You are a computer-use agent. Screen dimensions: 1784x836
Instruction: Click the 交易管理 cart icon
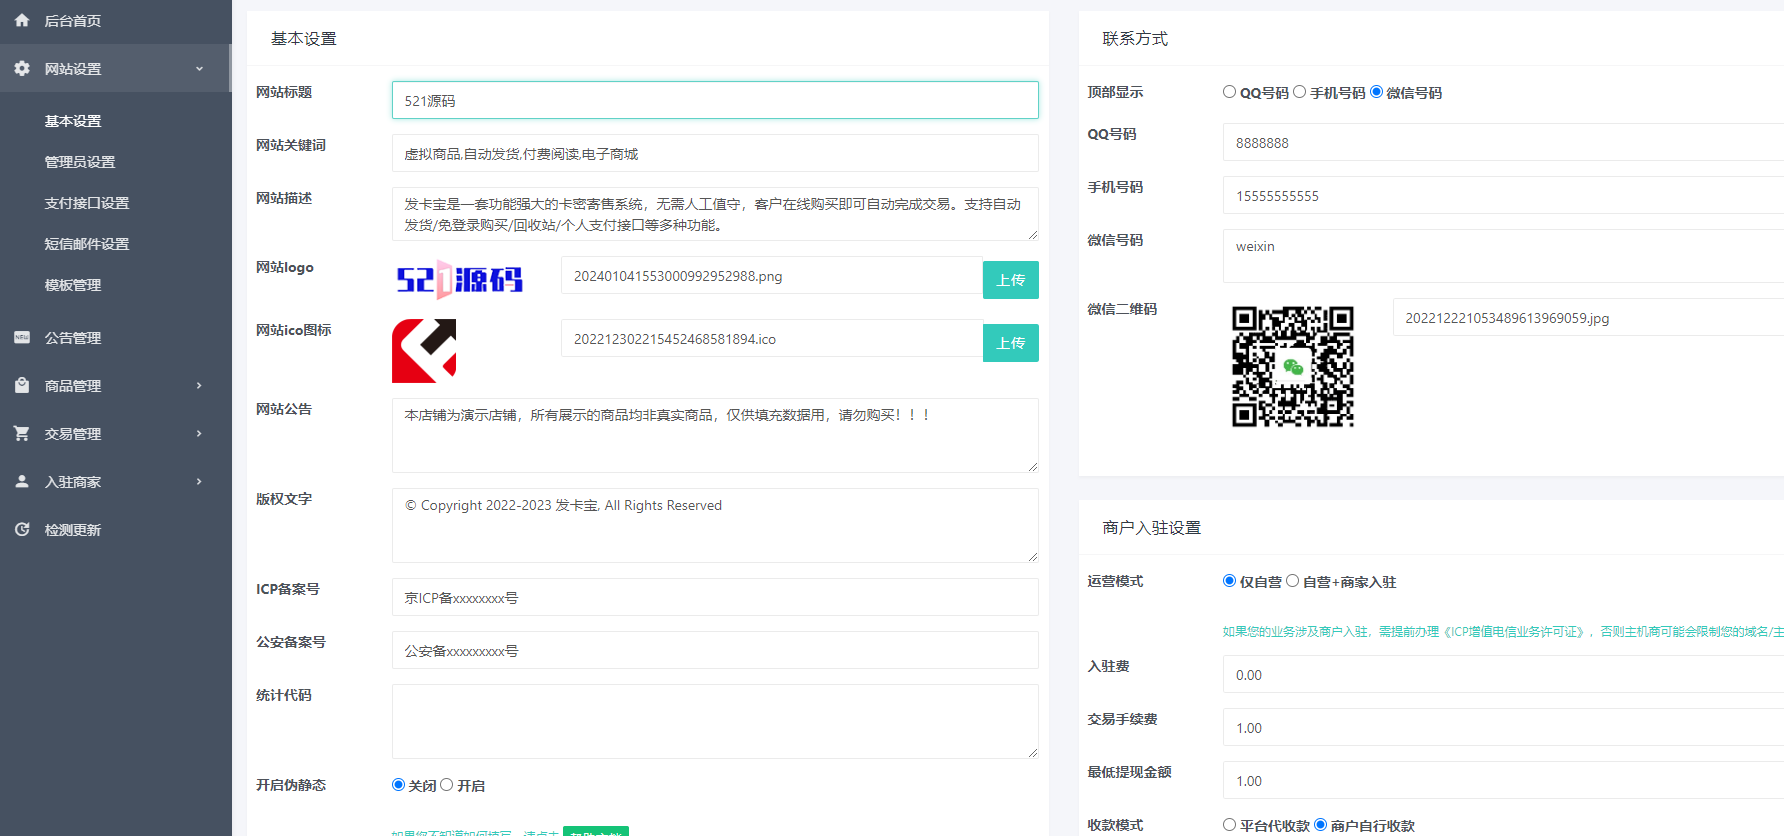pos(22,433)
